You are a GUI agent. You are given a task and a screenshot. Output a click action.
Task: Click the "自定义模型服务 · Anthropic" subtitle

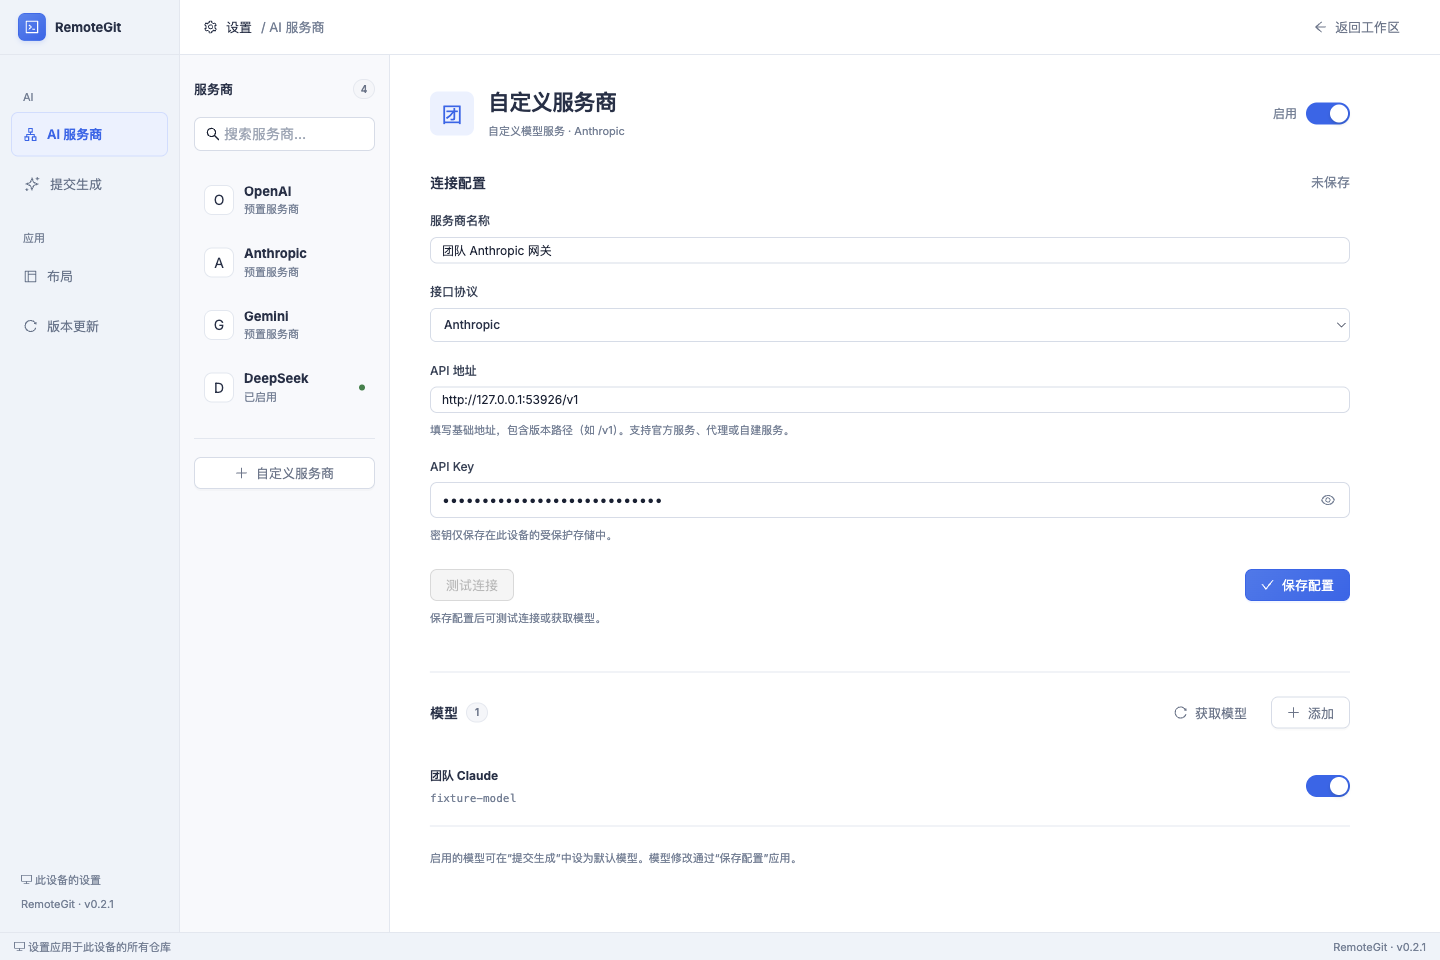[556, 131]
